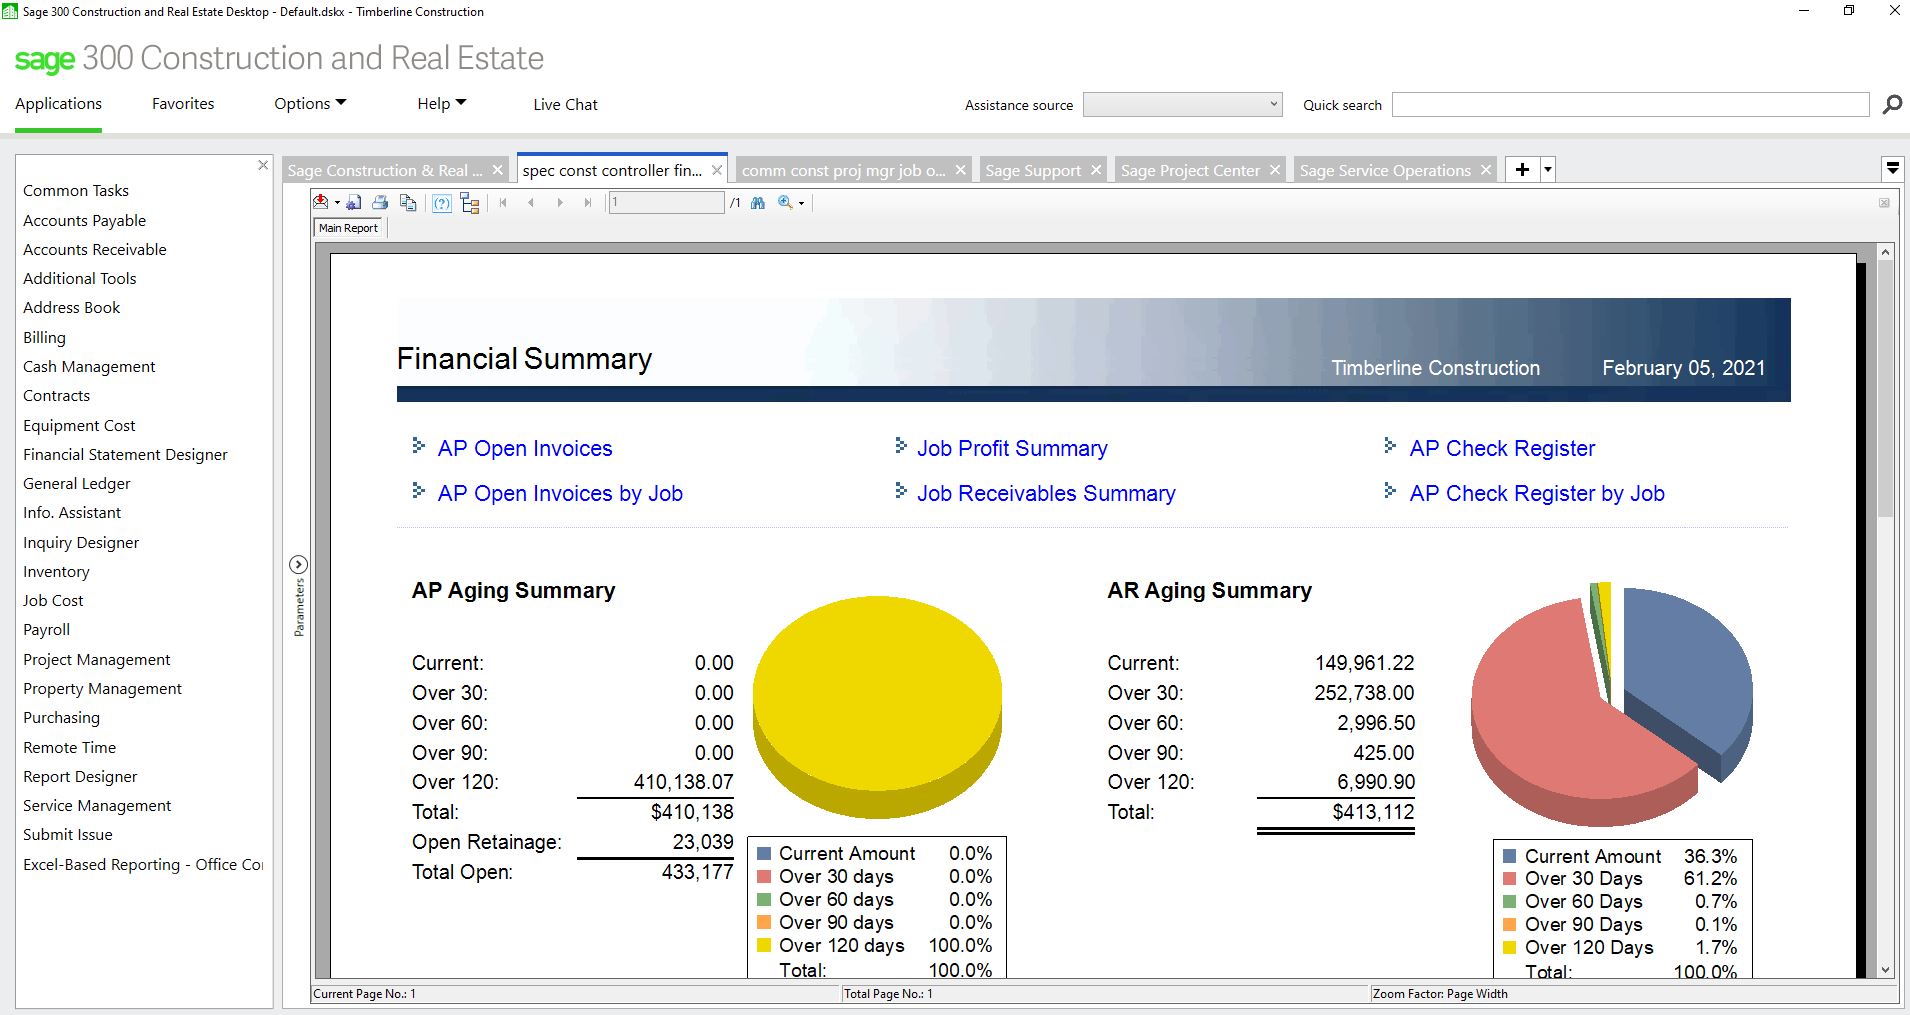
Task: Close the Sage Project Center tab
Action: click(x=1275, y=170)
